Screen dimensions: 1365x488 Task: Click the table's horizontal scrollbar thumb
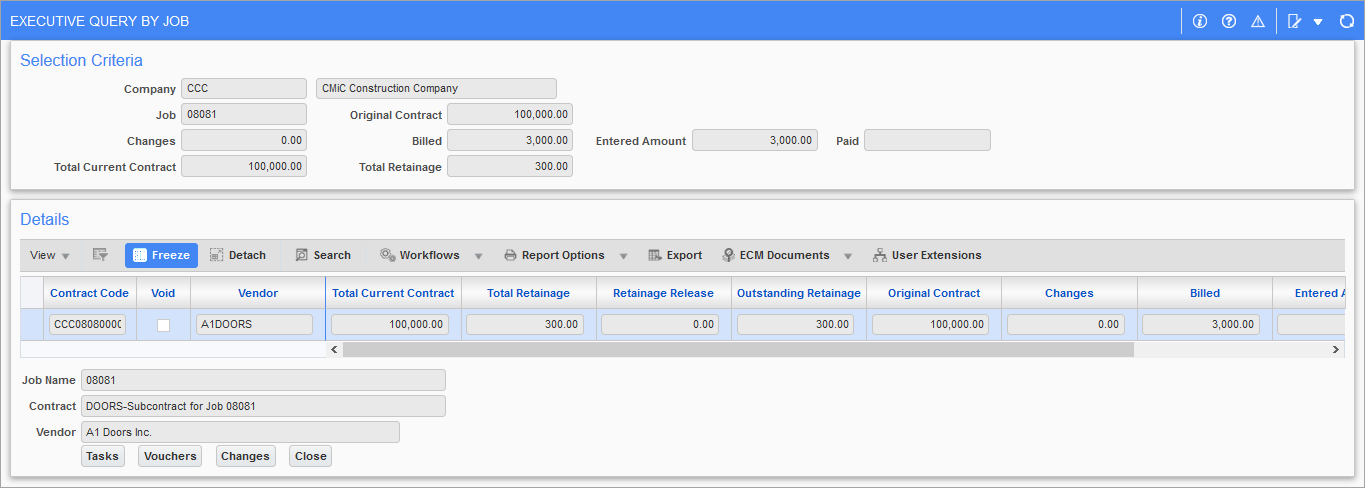[x=738, y=350]
